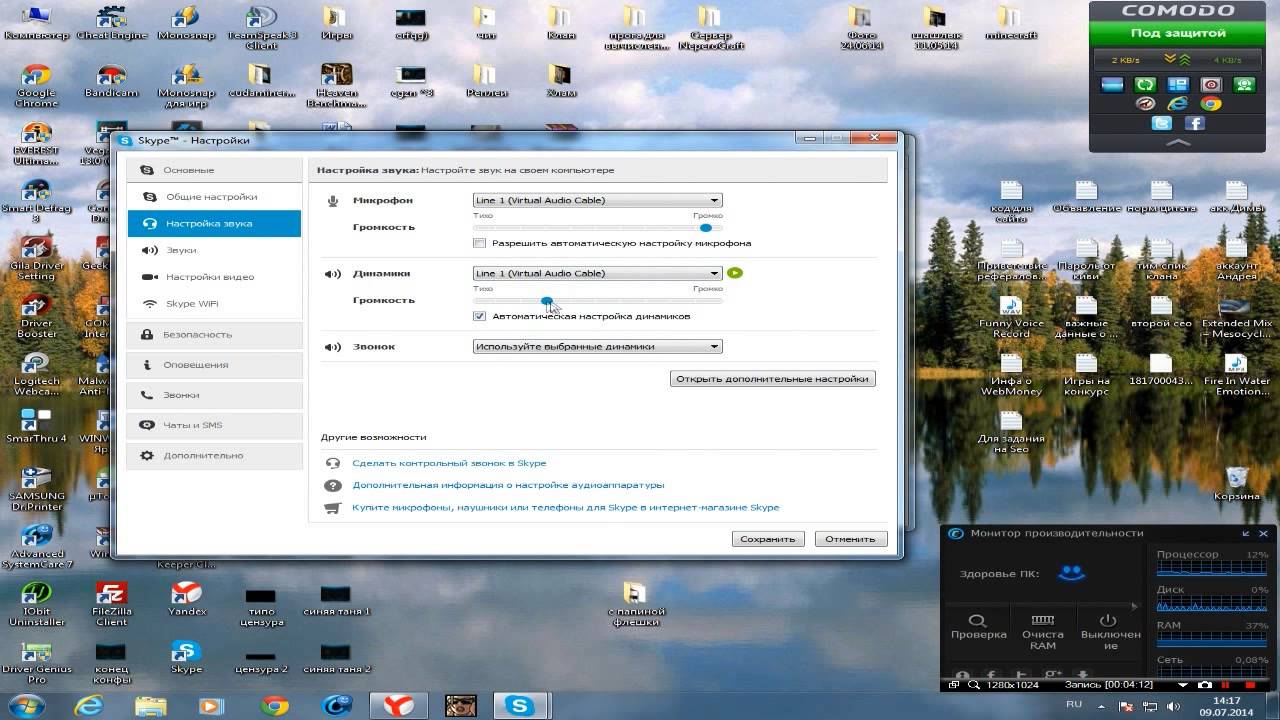Click shopping cart icon for Skype store
This screenshot has width=1280, height=720.
tap(333, 508)
